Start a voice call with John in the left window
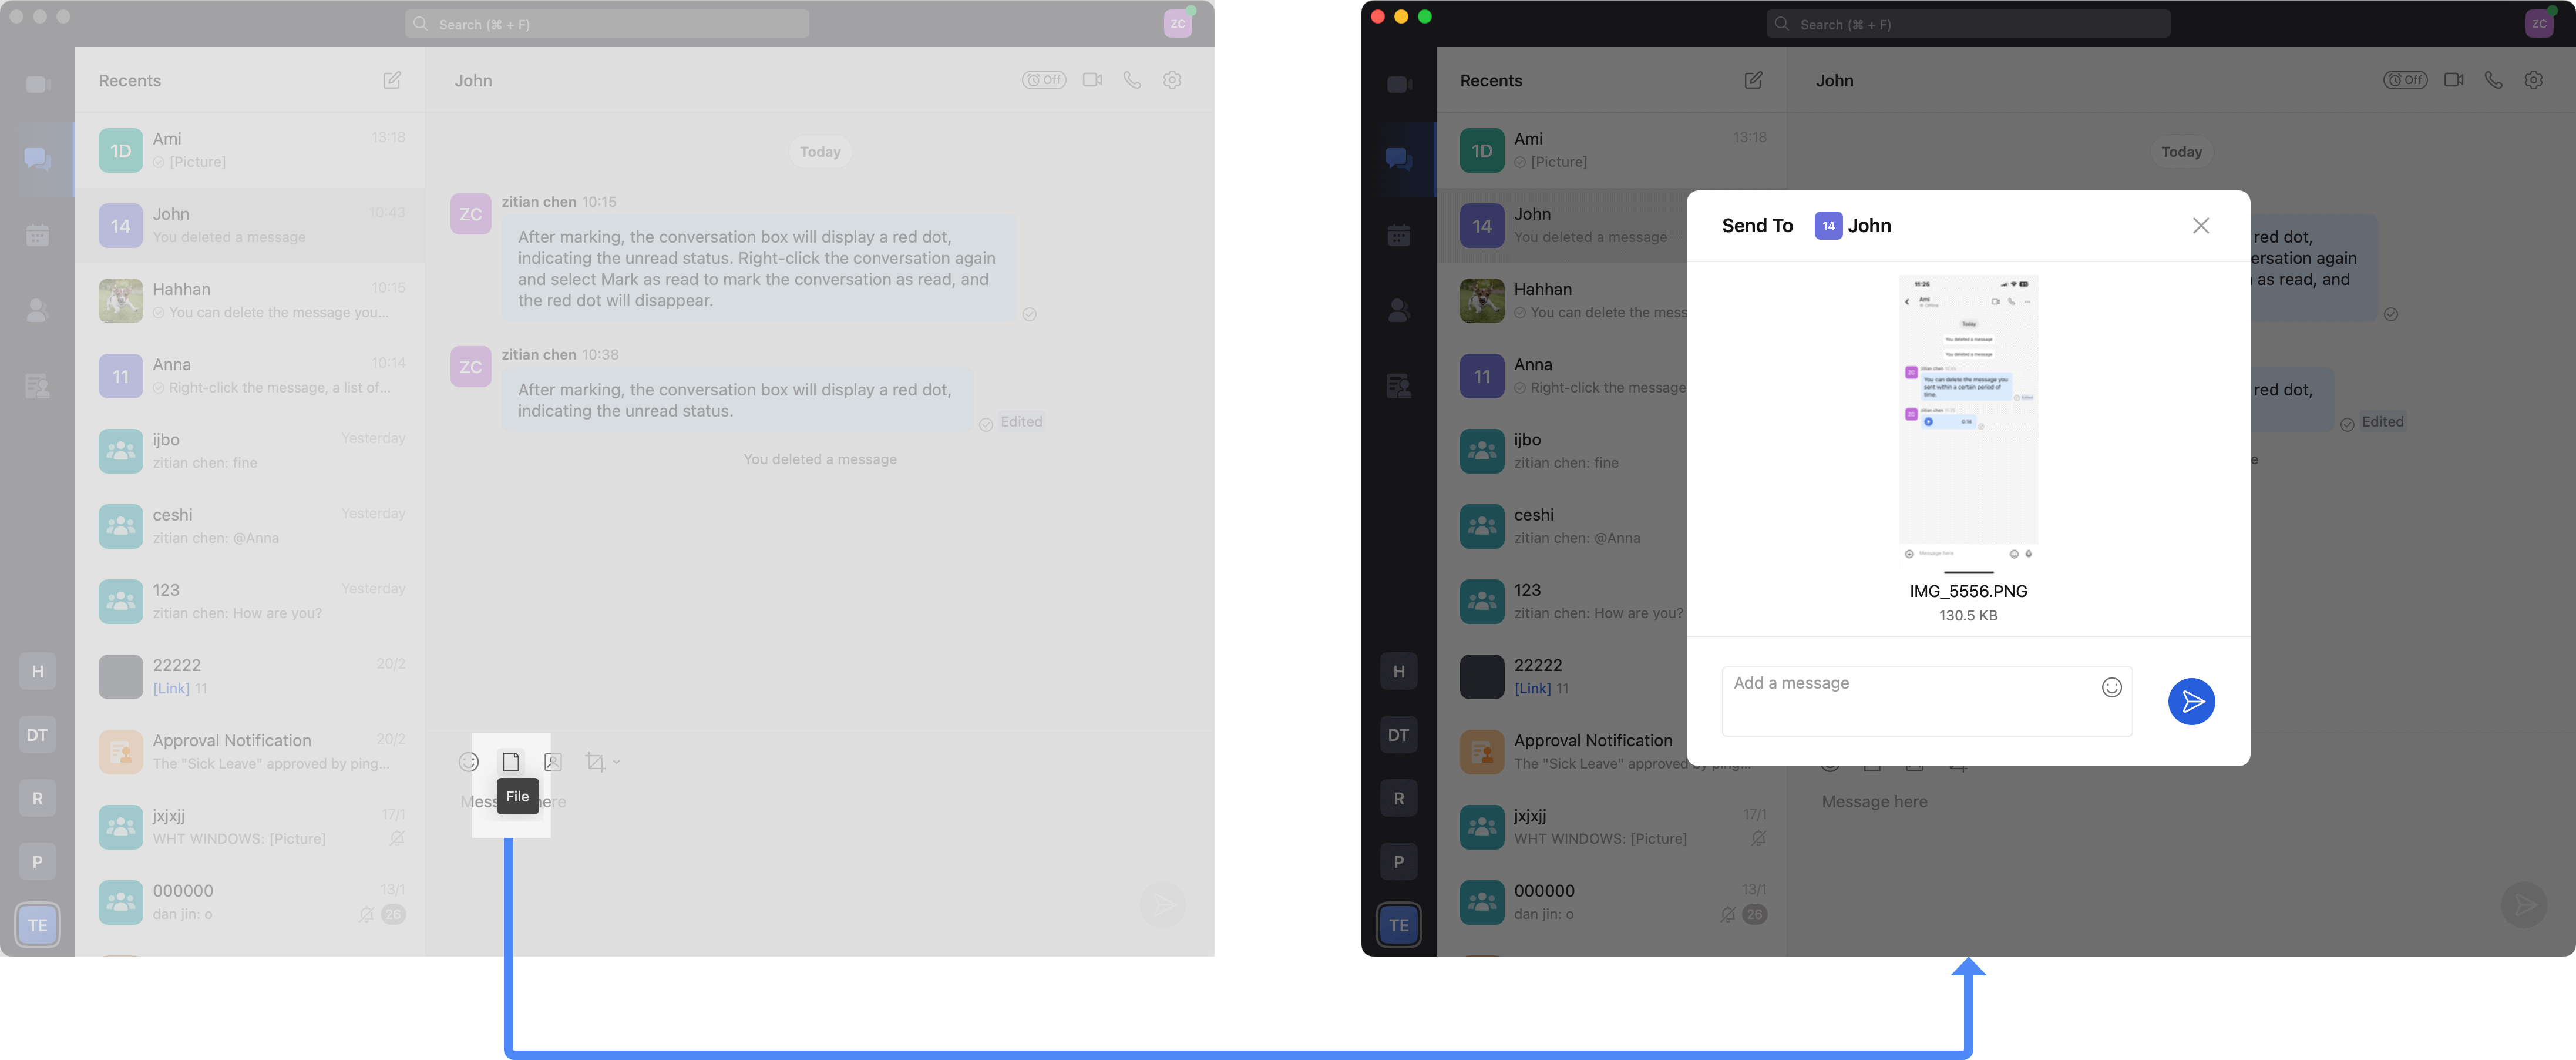2576x1060 pixels. coord(1132,80)
